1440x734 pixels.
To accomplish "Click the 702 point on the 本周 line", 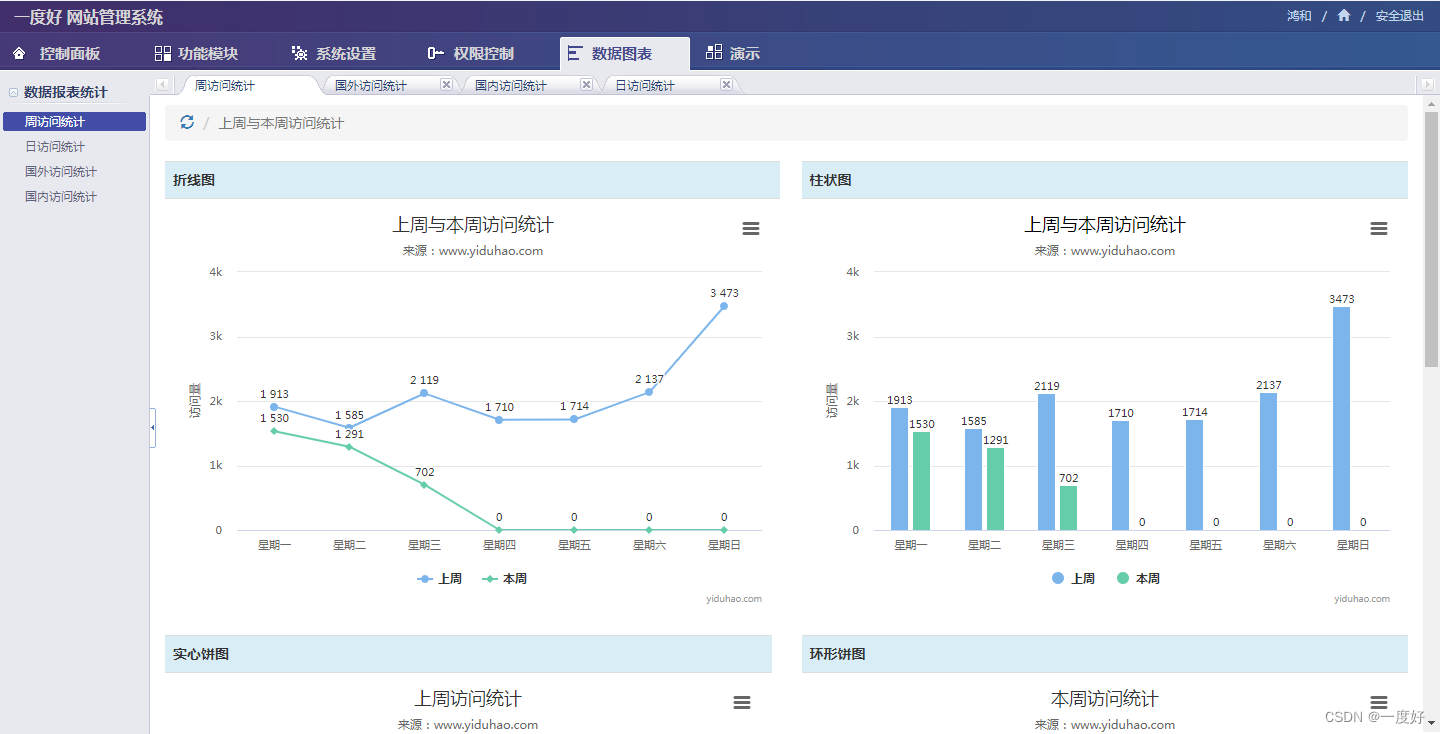I will coord(424,485).
